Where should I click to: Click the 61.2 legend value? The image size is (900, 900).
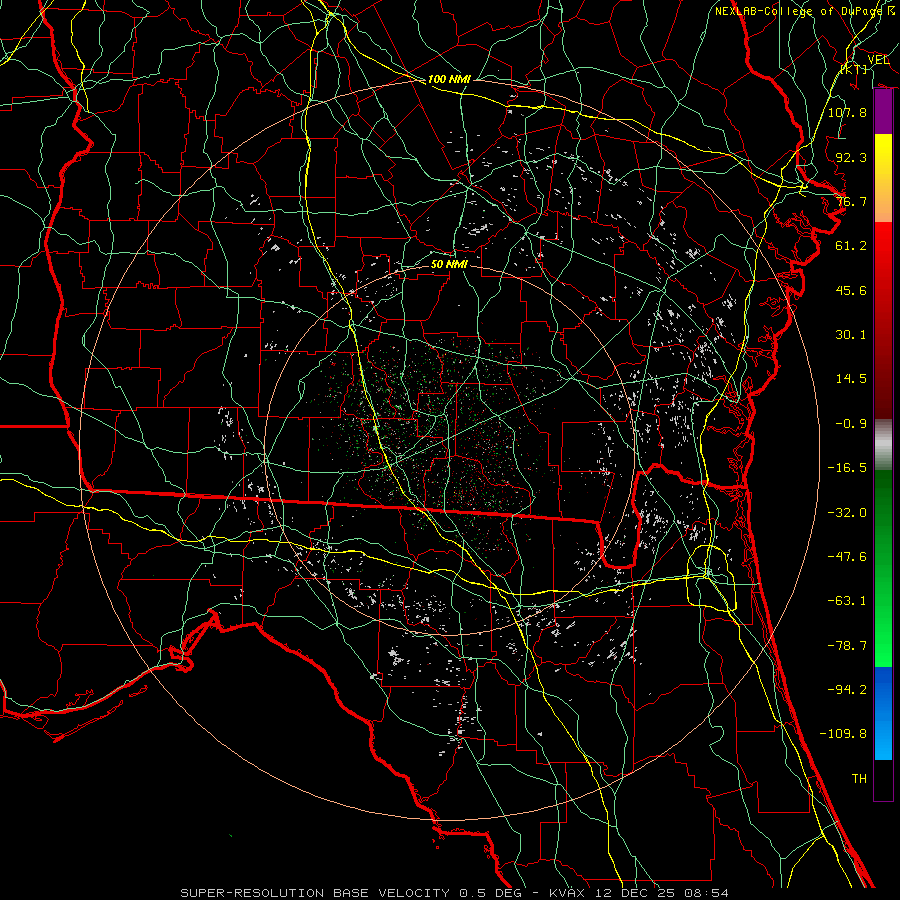click(x=851, y=246)
